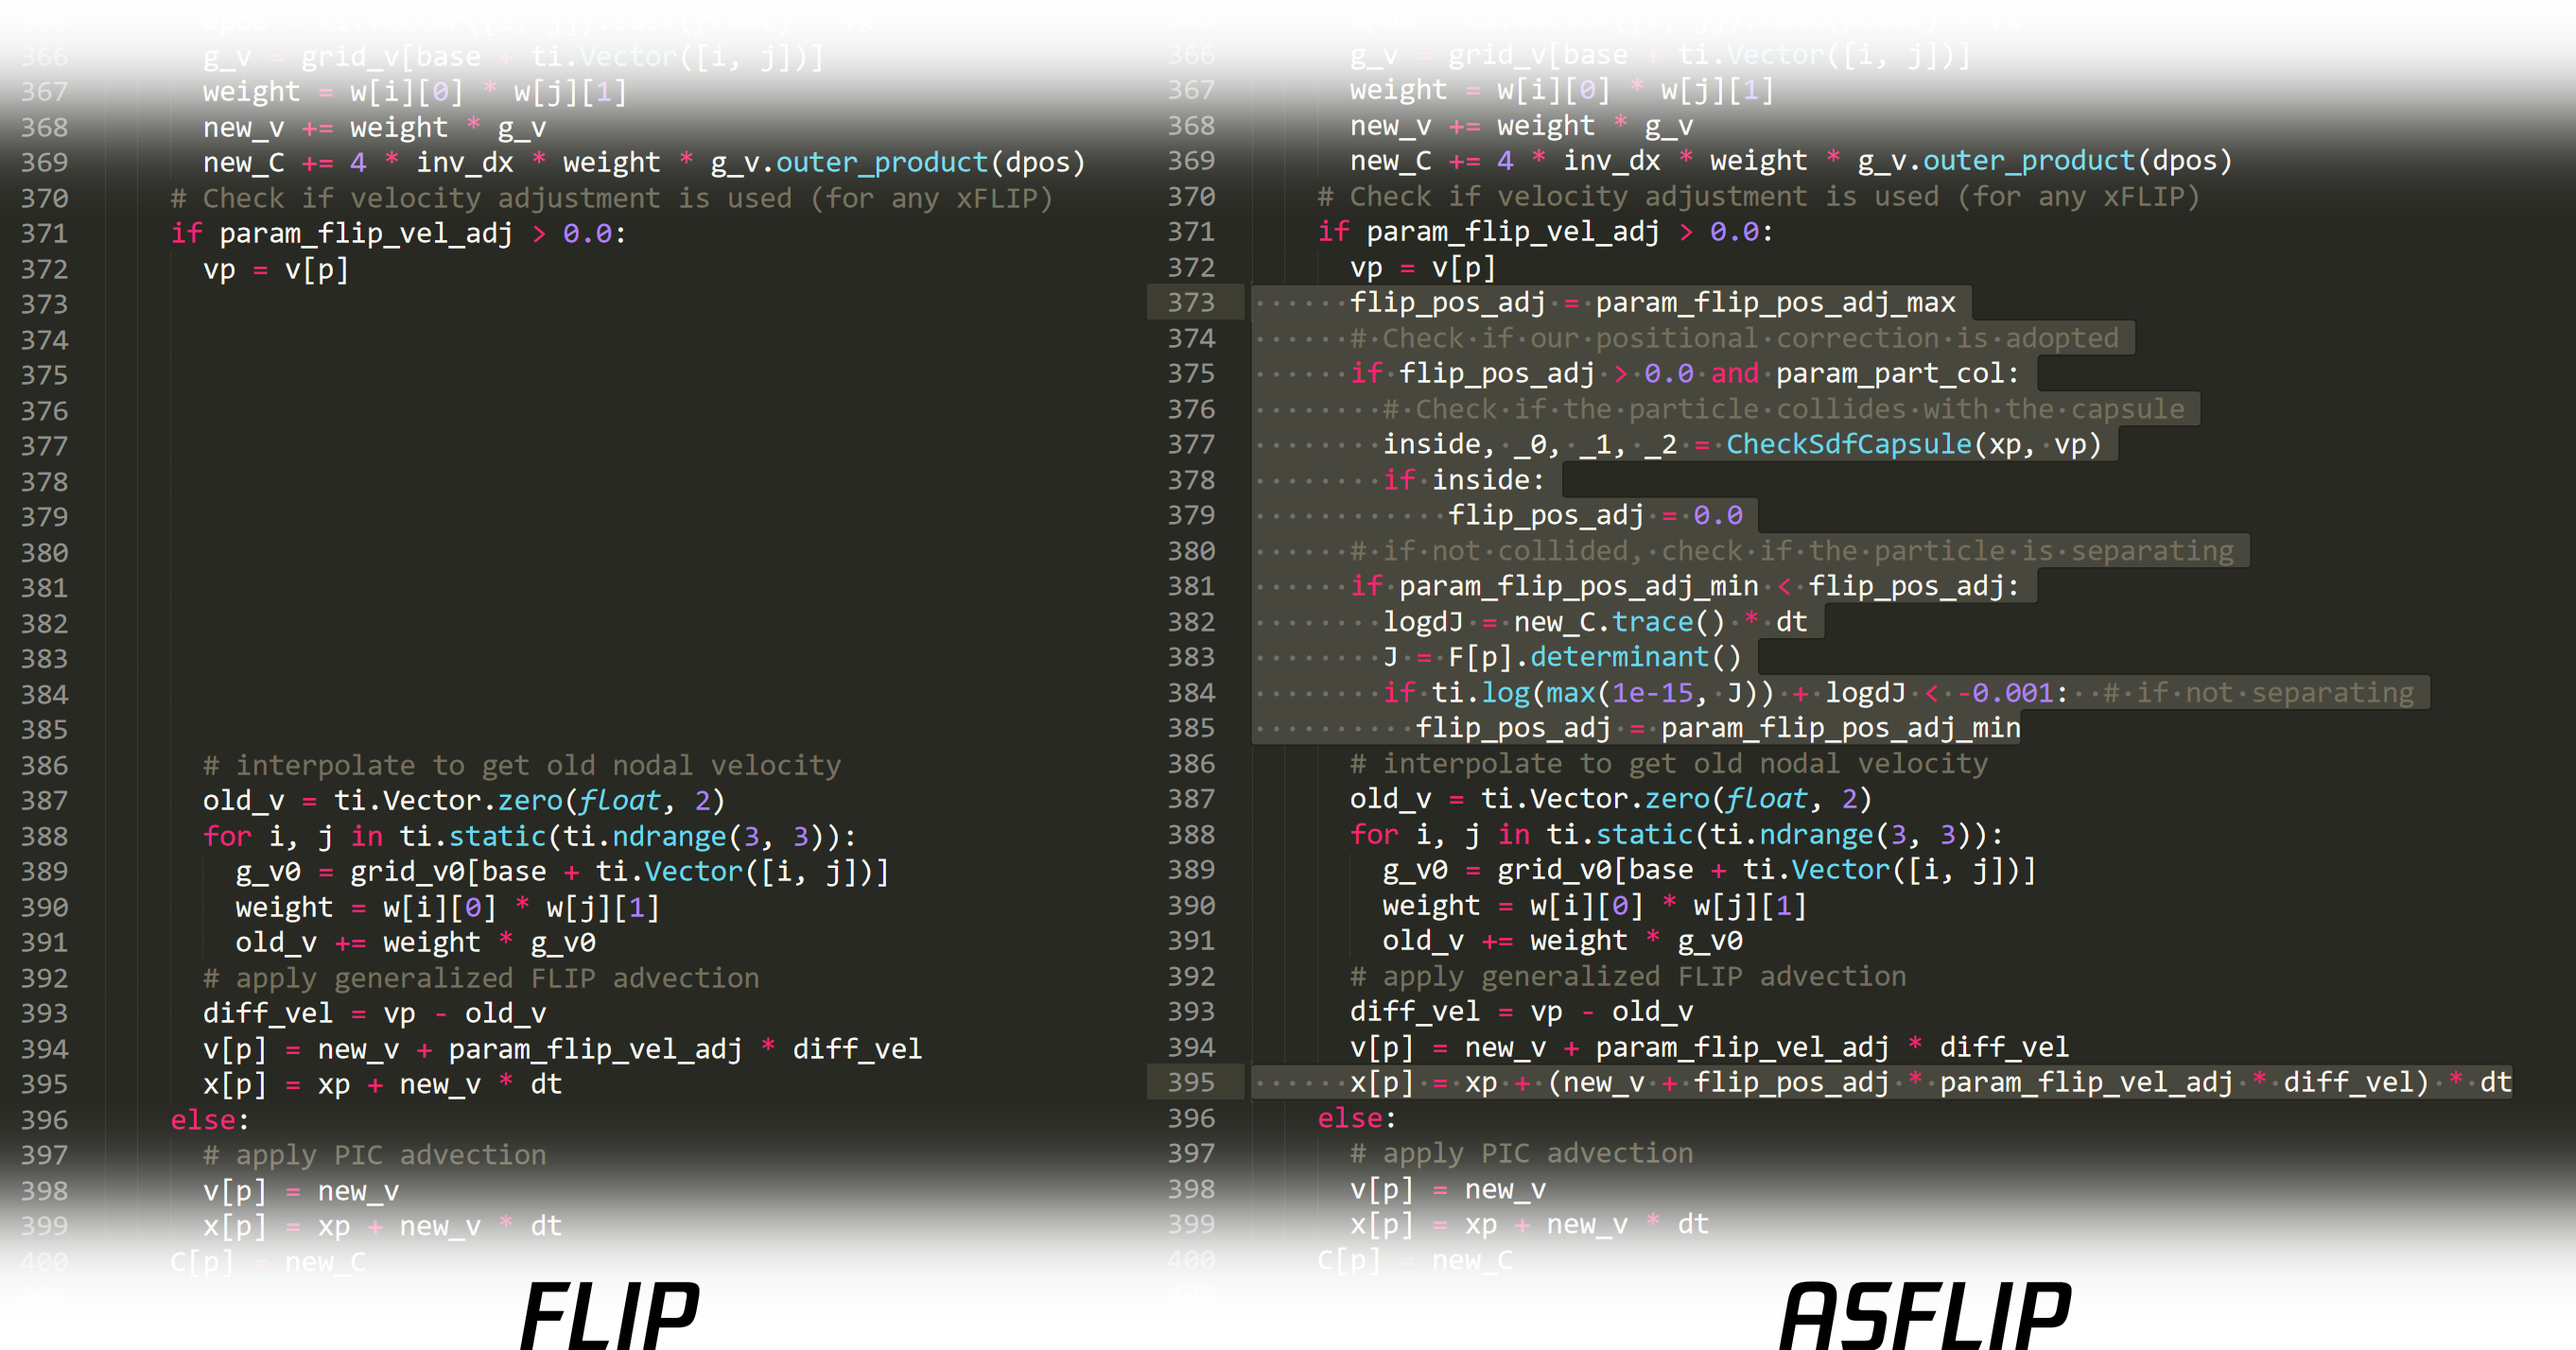The width and height of the screenshot is (2576, 1350).
Task: Click 'if flip_pos_adj > 0.0 and param_part_col:' line
Action: point(1685,373)
